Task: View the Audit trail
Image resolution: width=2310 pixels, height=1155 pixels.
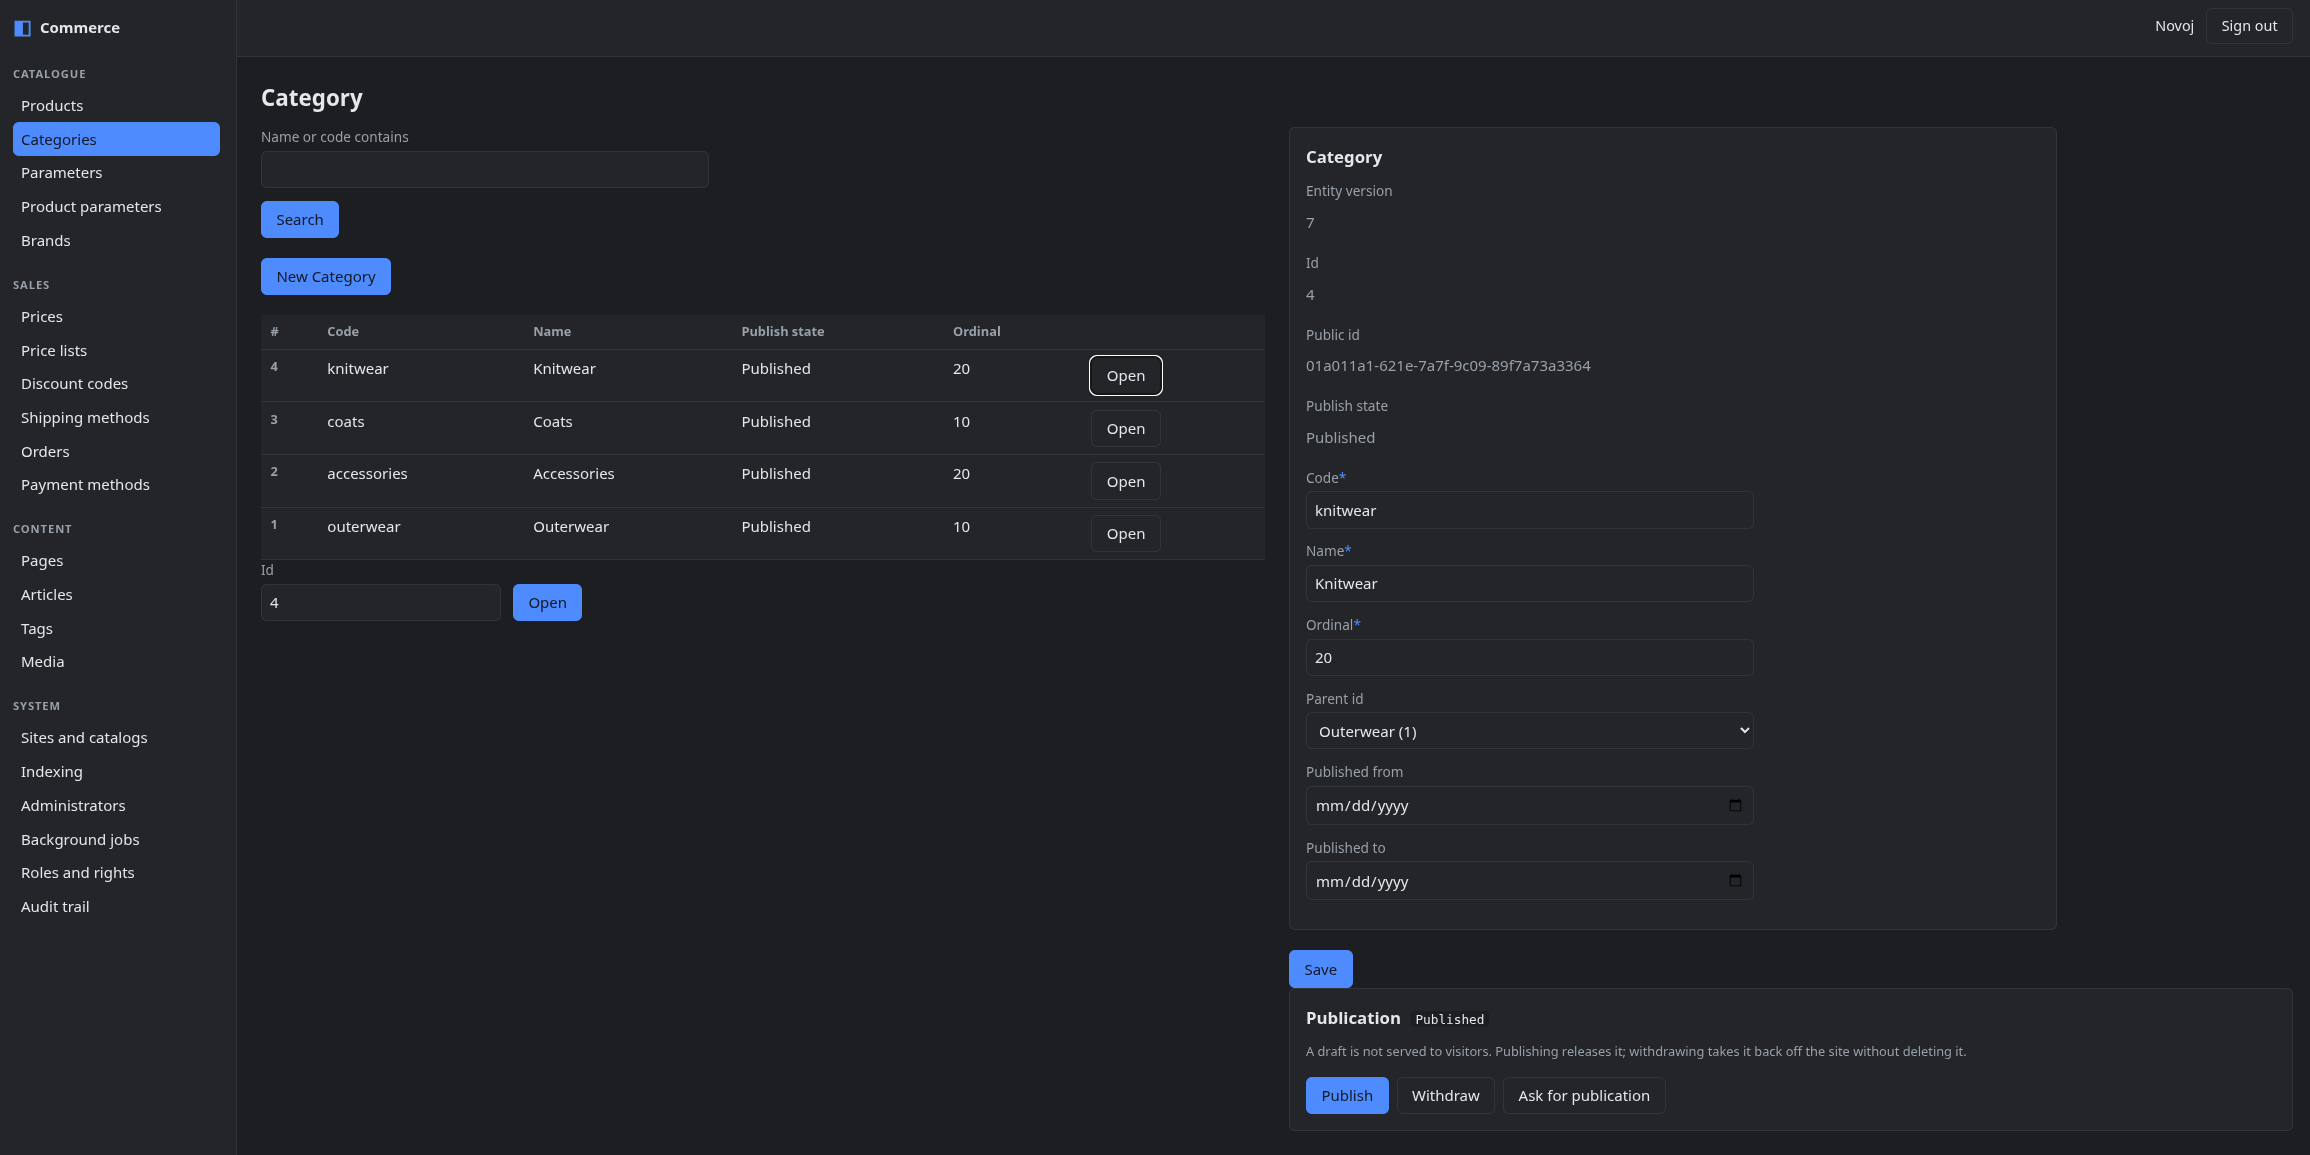Action: point(116,907)
